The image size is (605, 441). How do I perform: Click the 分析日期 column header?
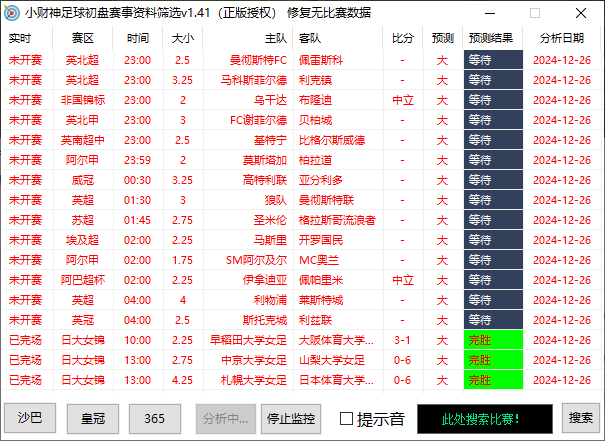[x=563, y=38]
